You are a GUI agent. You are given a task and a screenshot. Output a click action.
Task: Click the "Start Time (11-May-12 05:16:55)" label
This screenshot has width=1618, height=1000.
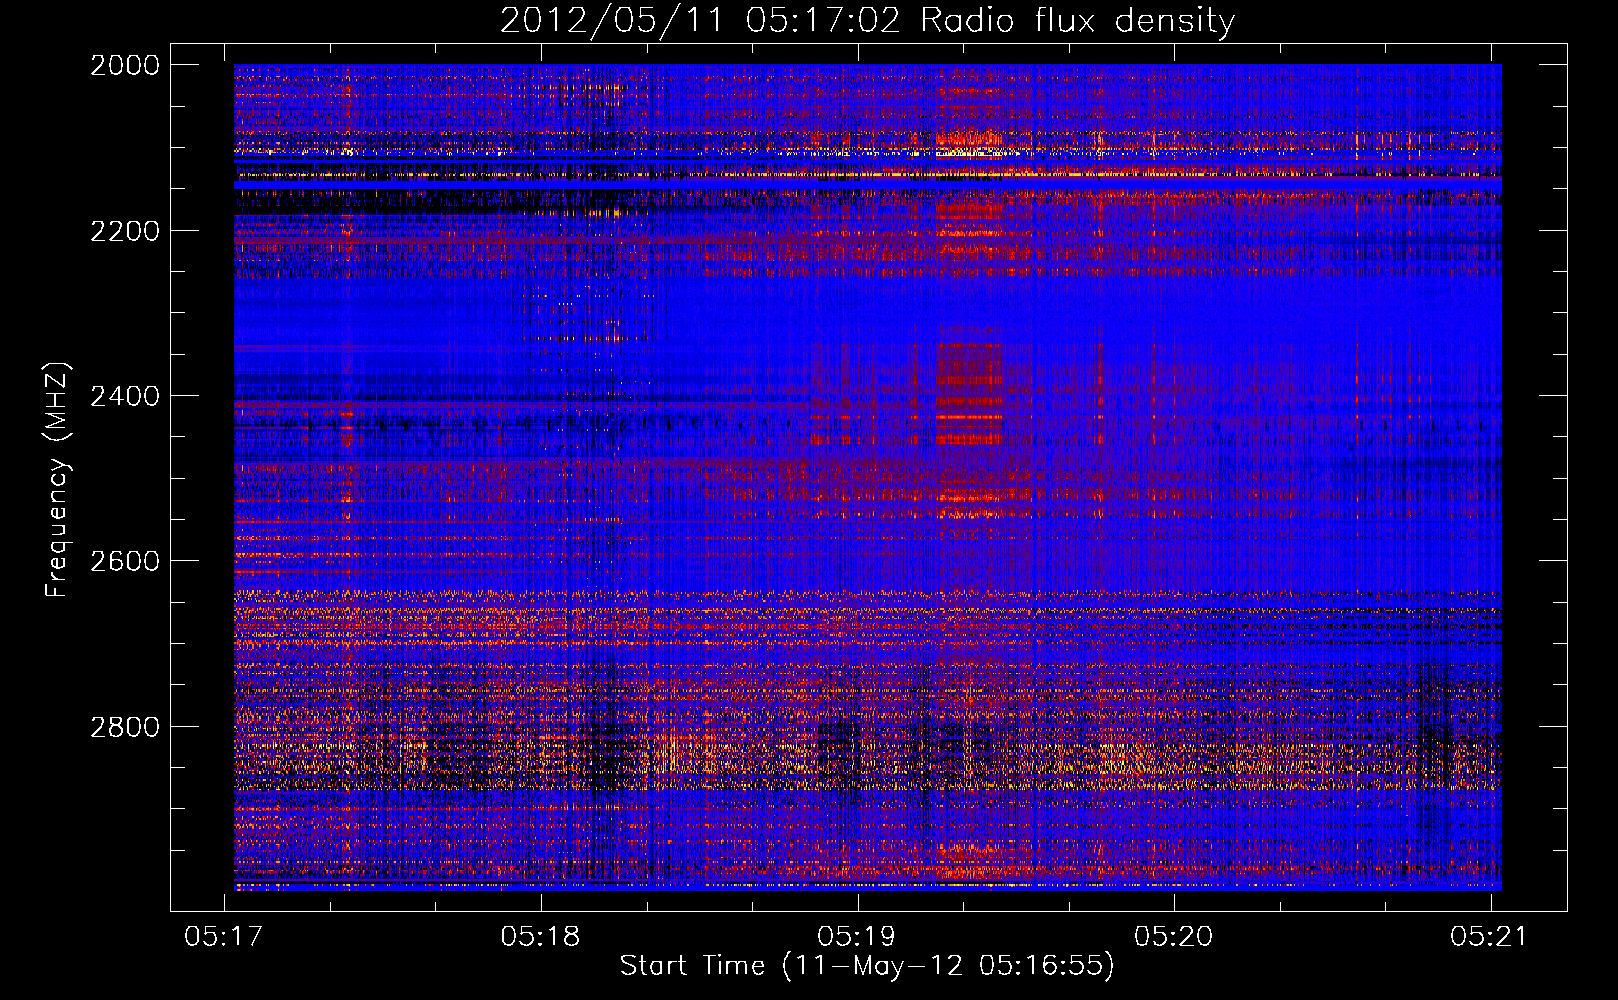[x=867, y=966]
